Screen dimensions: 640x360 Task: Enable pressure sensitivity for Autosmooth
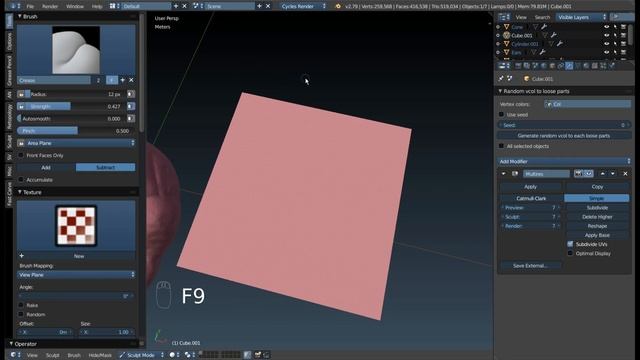[x=131, y=118]
